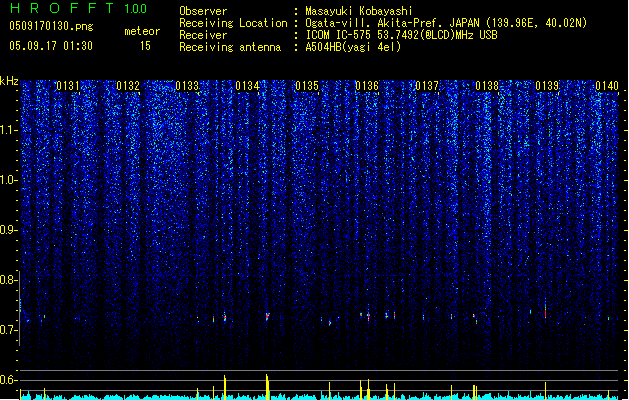The height and width of the screenshot is (400, 629).
Task: Click the Receiving antenna label
Action: 230,47
